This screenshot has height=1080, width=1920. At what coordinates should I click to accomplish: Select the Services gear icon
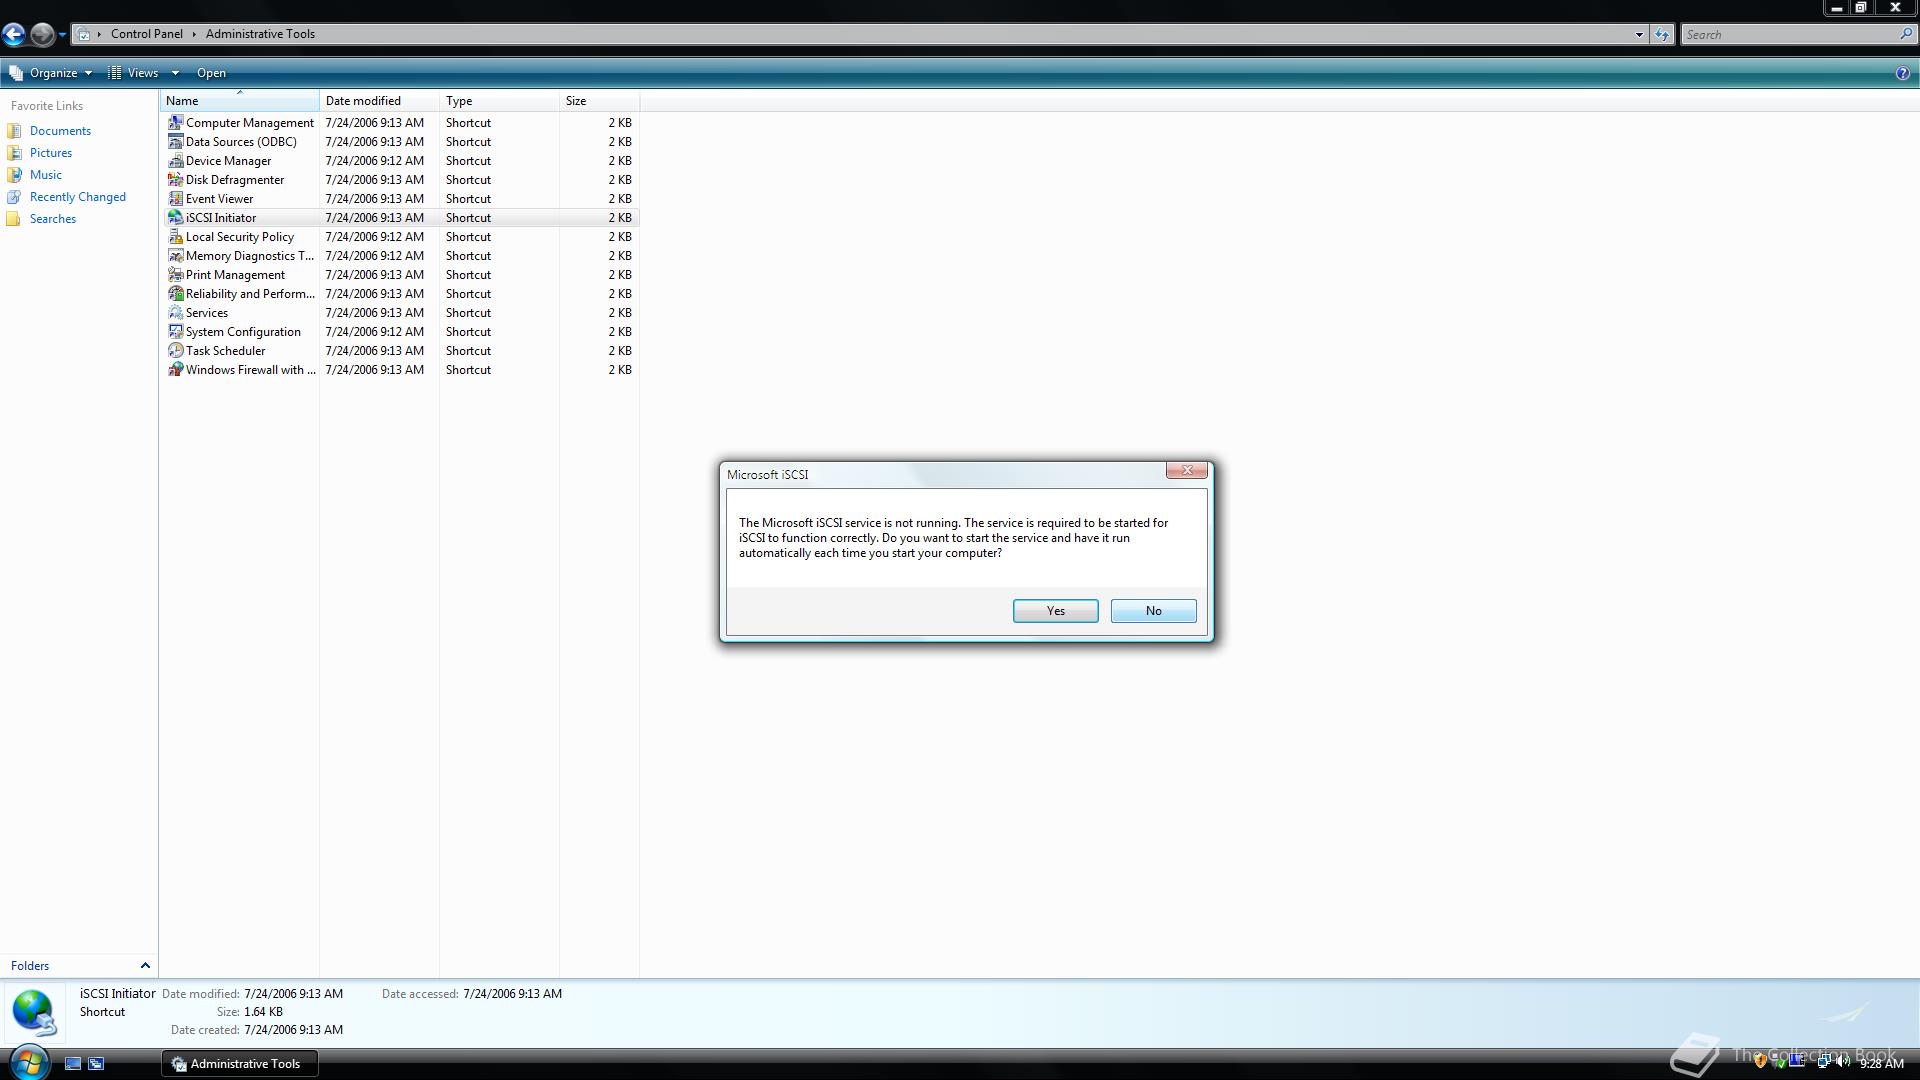175,313
